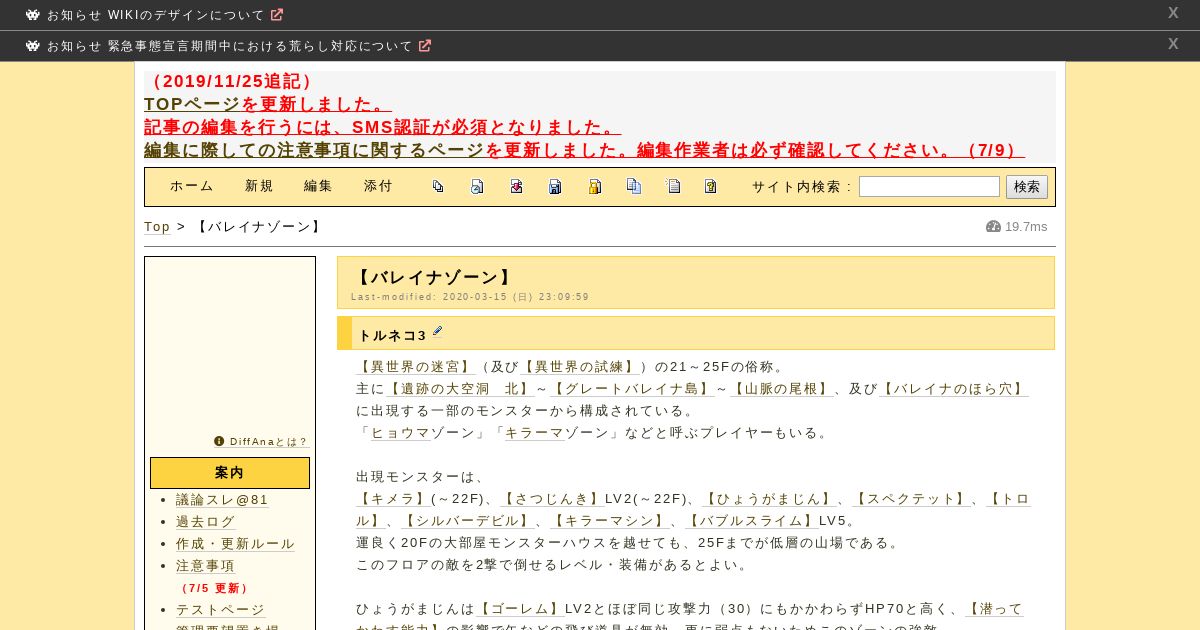The width and height of the screenshot is (1200, 630).
Task: Open the 【バブルスライム】 monster link
Action: tap(752, 521)
